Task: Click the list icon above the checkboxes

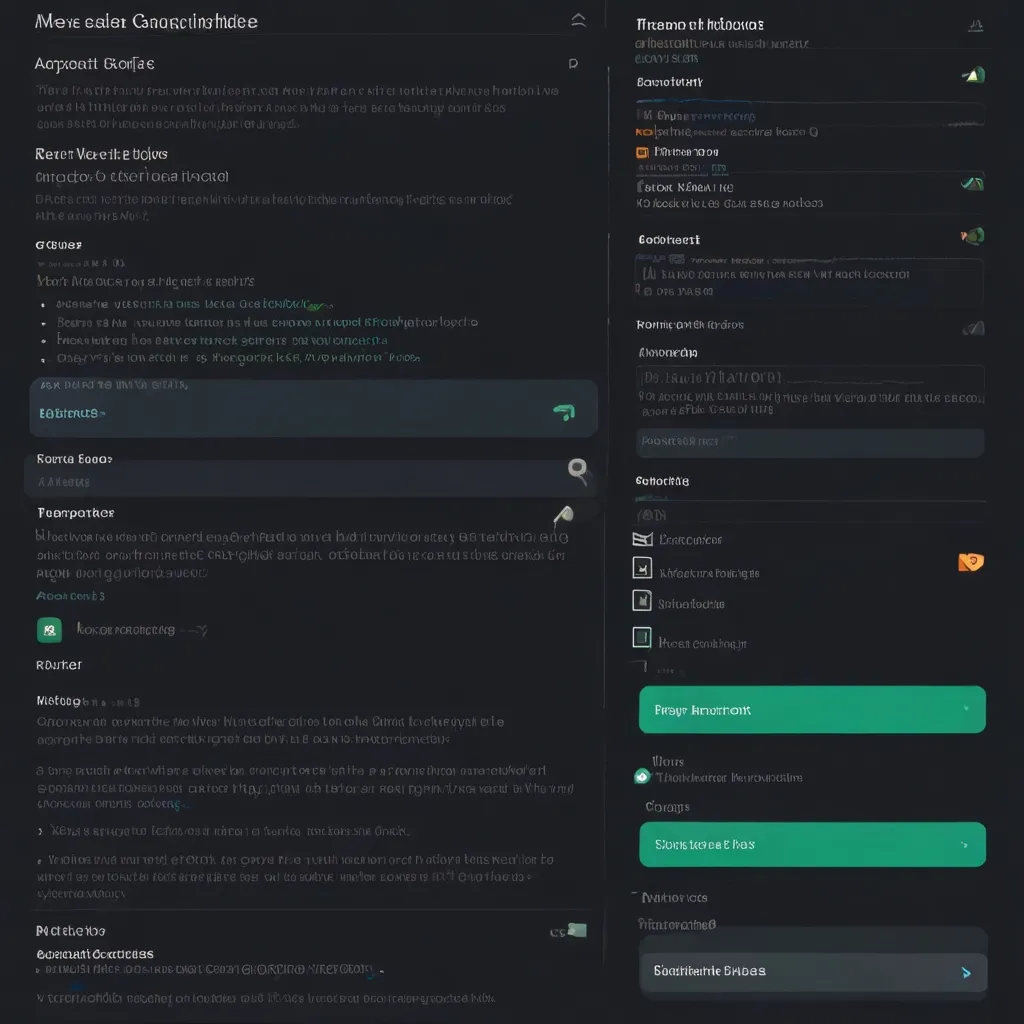Action: point(642,539)
